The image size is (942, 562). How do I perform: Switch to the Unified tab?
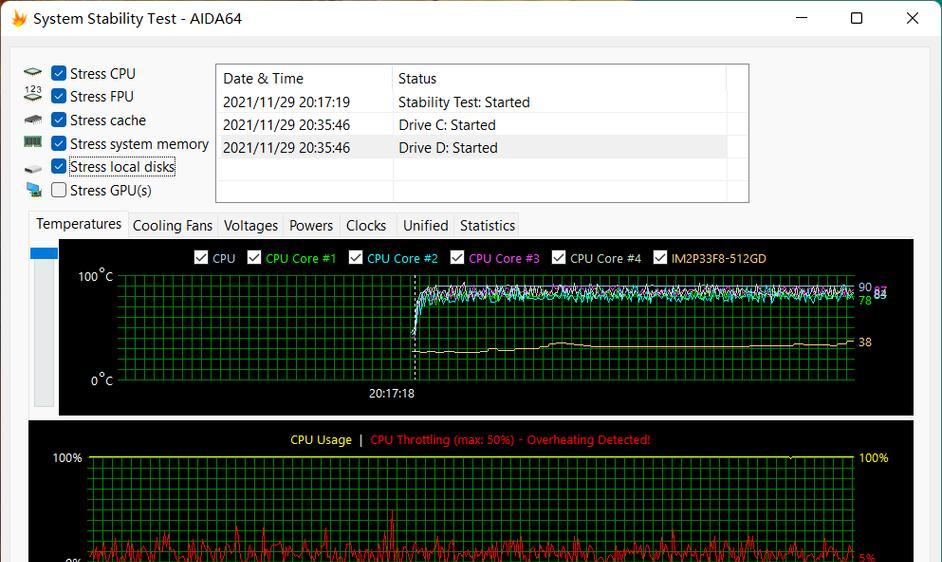pos(425,225)
